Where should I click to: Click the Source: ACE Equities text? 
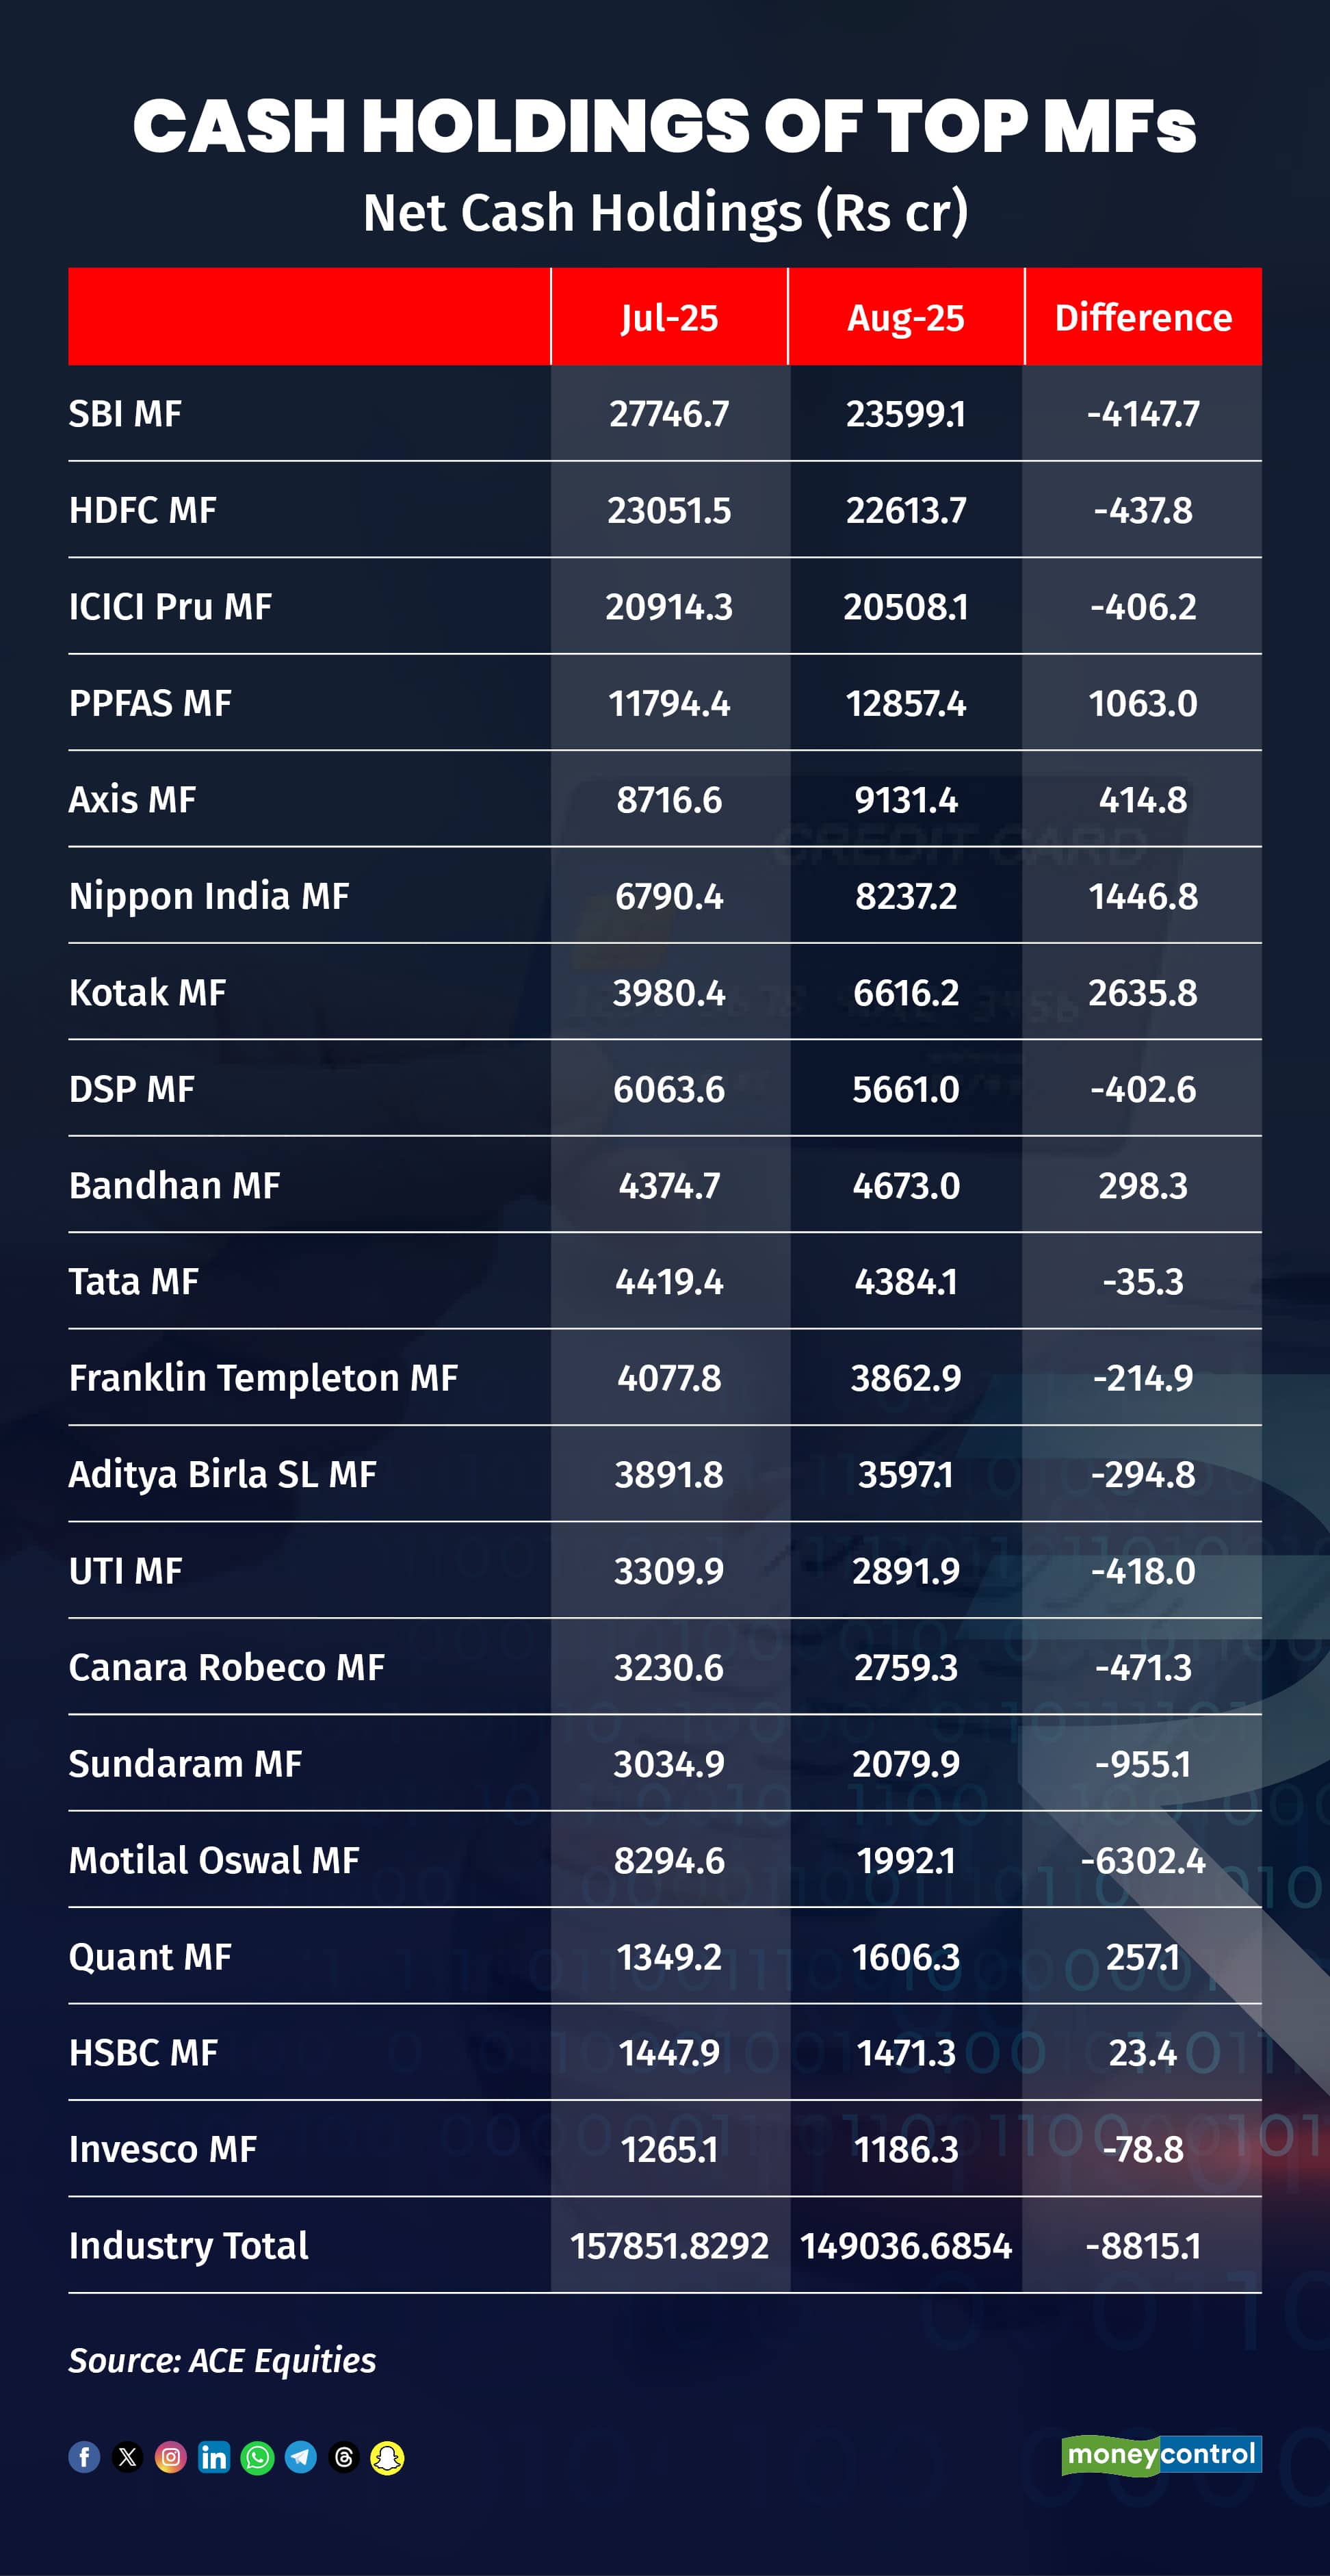point(222,2361)
